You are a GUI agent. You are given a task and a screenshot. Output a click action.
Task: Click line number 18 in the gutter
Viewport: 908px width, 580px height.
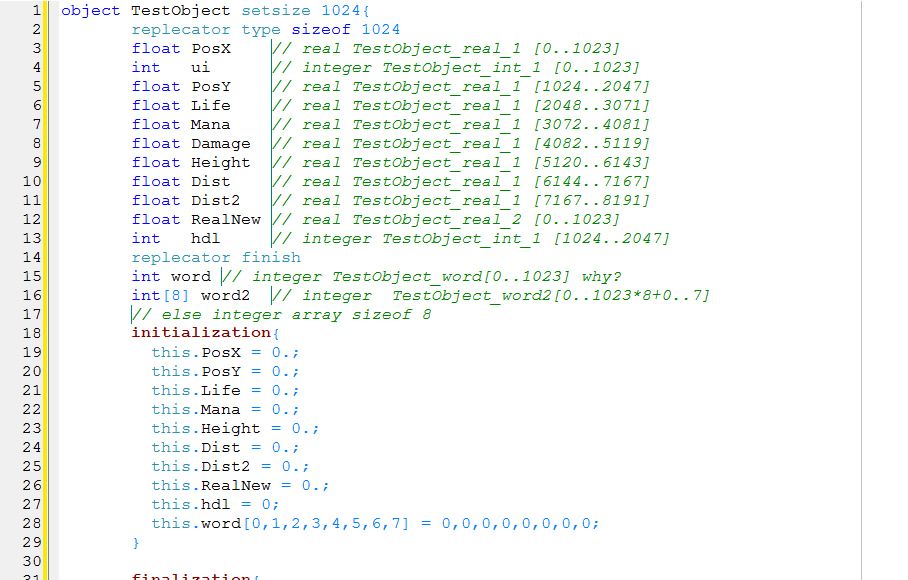coord(32,333)
